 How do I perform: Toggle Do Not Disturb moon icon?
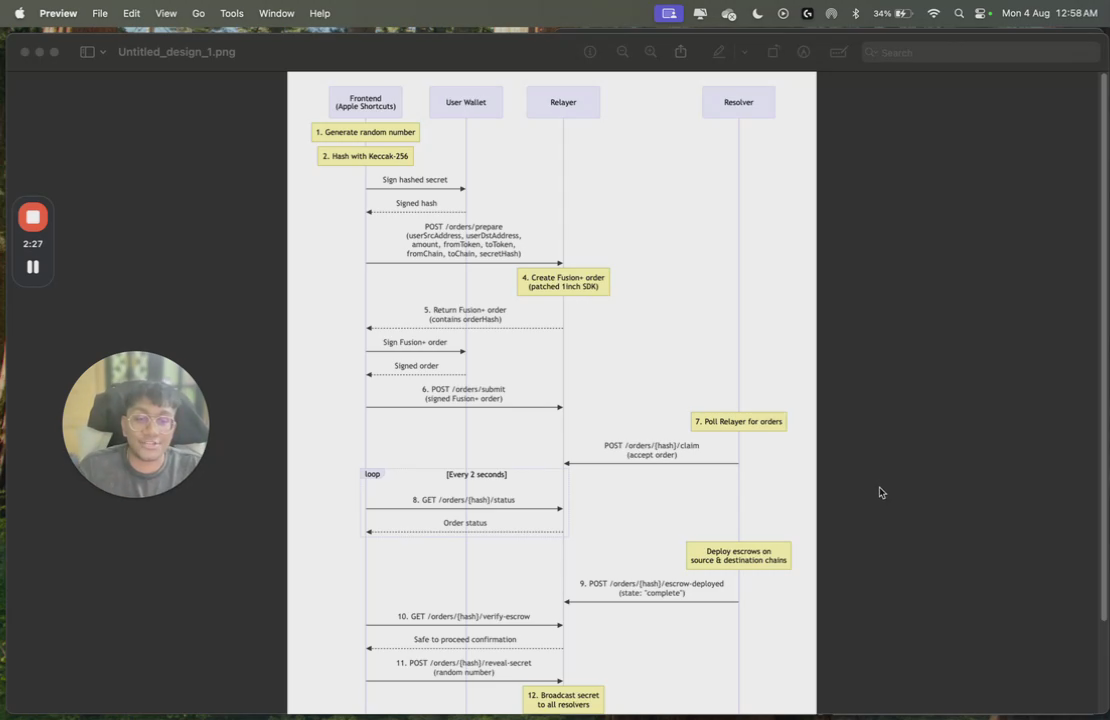click(757, 13)
